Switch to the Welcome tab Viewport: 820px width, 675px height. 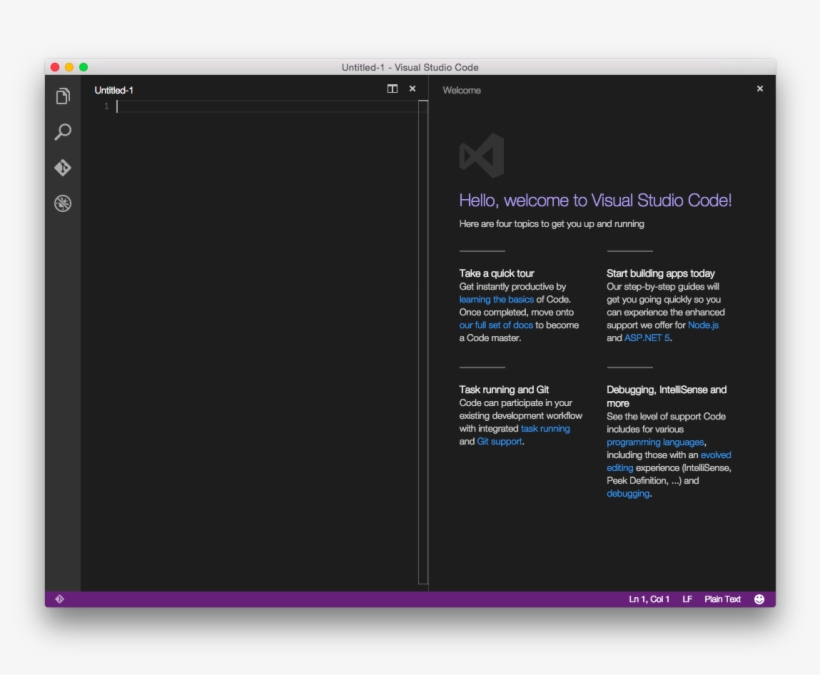pyautogui.click(x=463, y=90)
